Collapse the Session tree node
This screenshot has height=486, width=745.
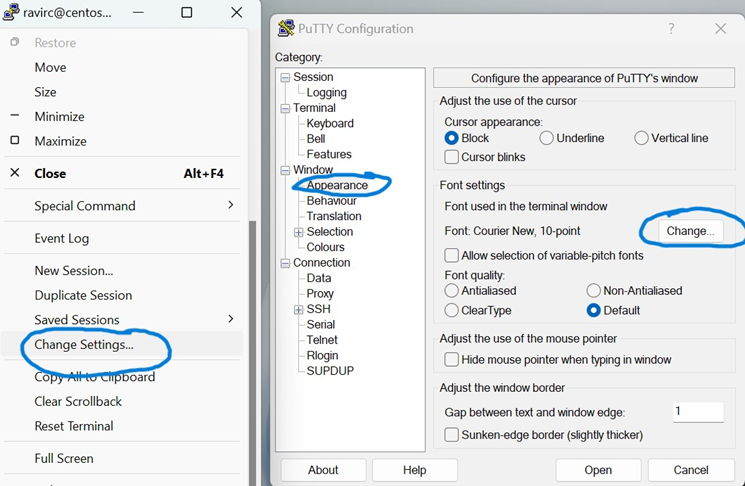[285, 77]
